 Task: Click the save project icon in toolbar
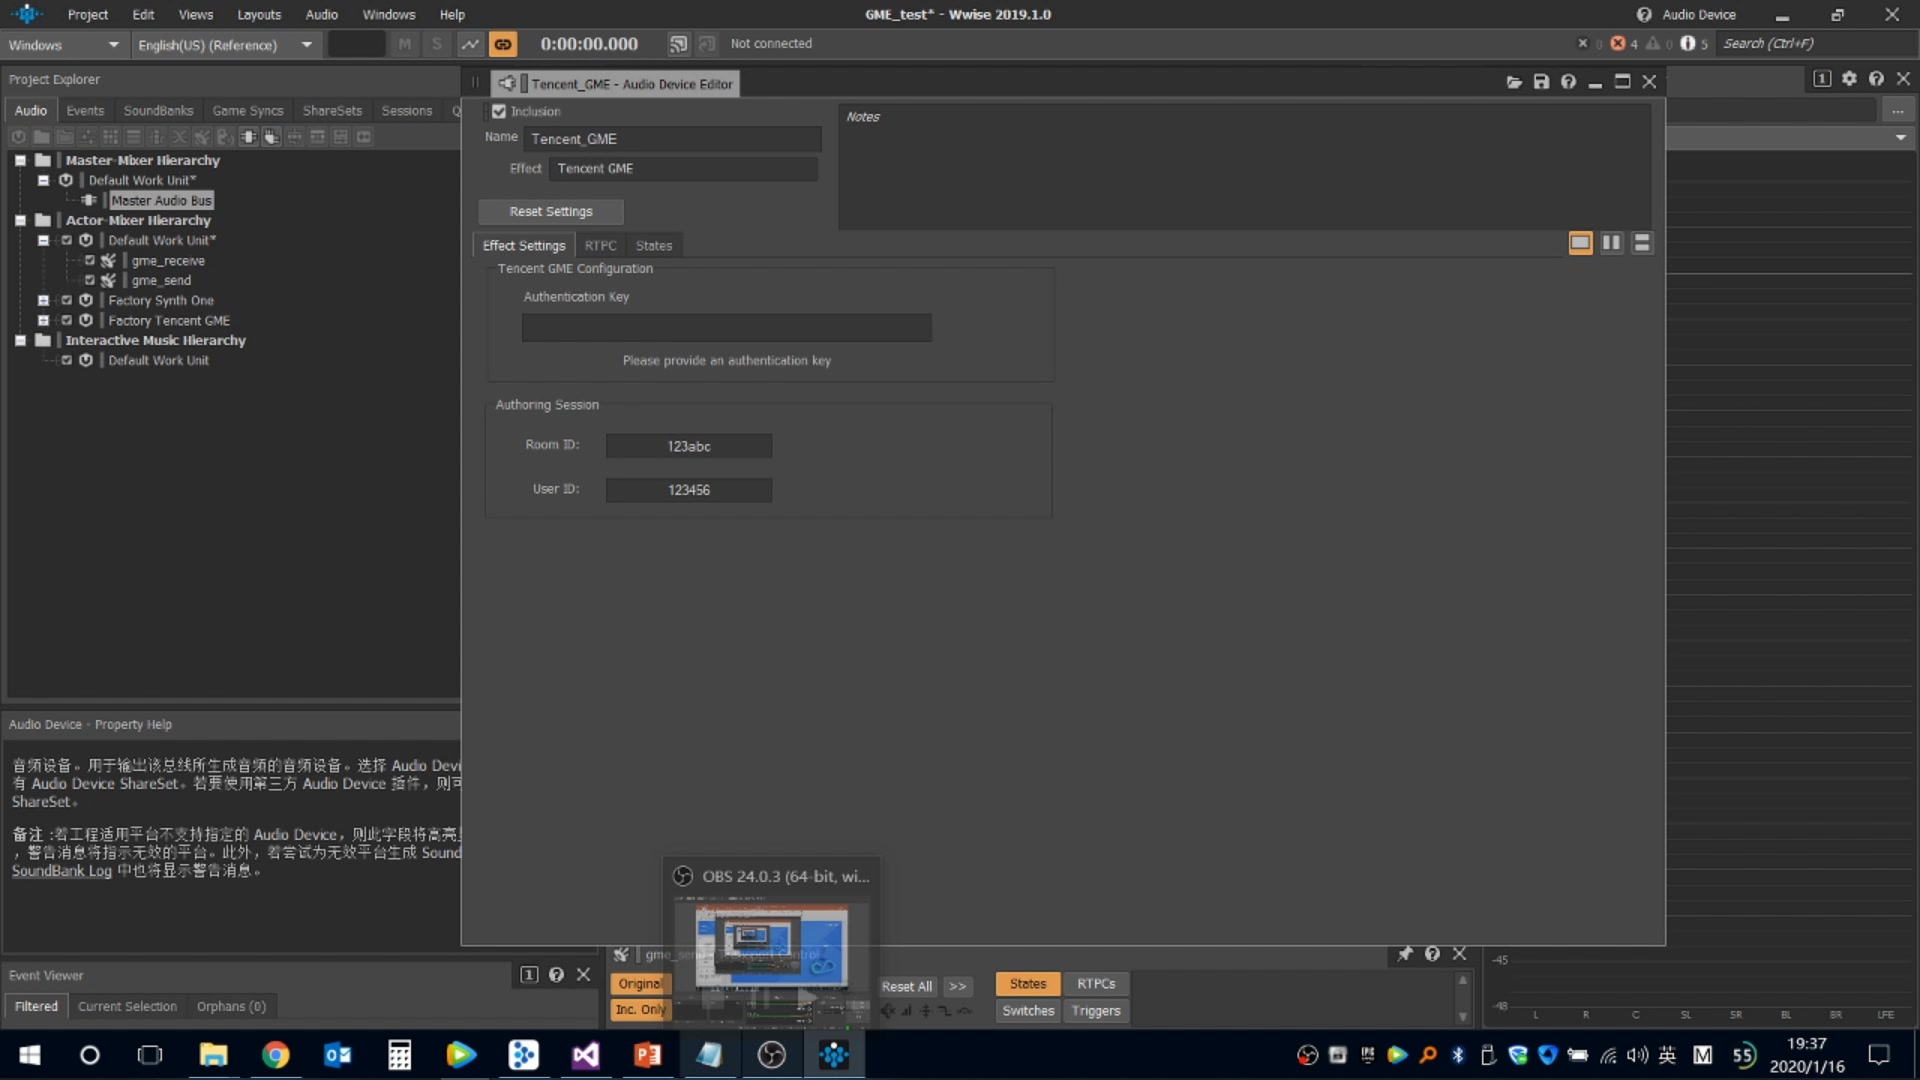point(1539,82)
